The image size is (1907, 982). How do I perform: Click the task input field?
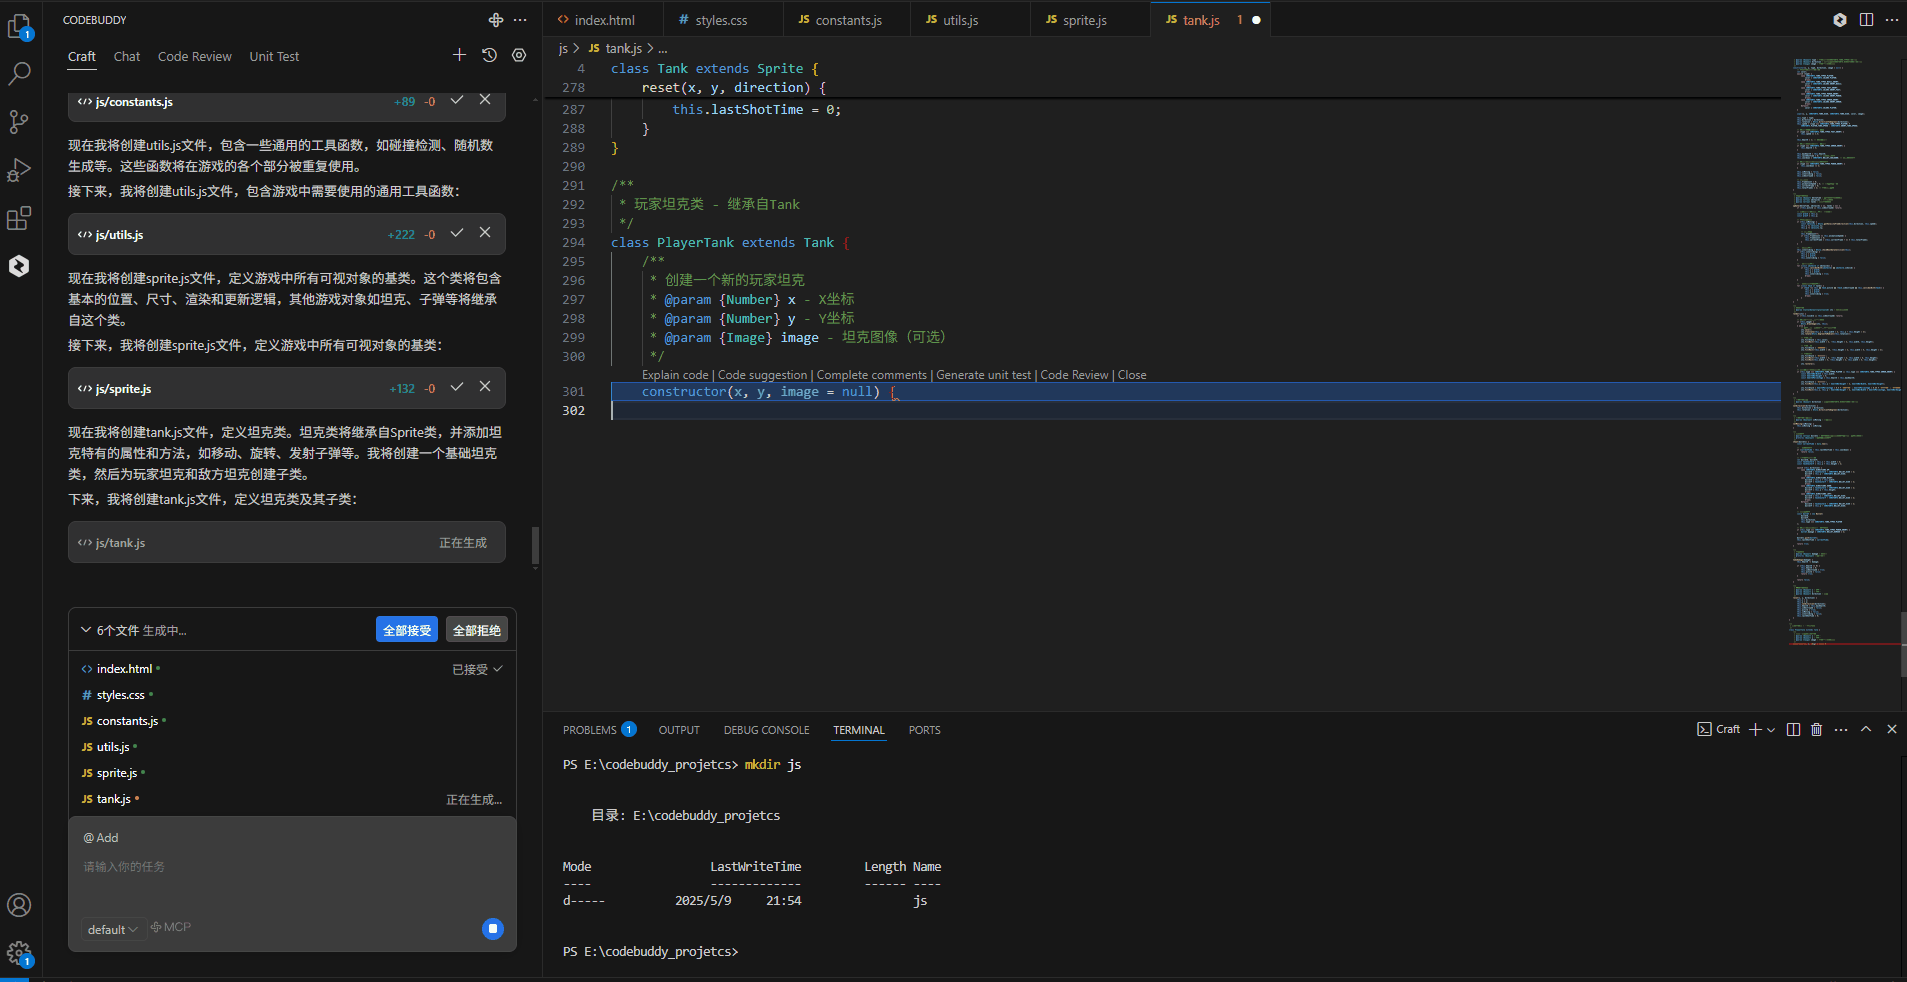pos(290,867)
